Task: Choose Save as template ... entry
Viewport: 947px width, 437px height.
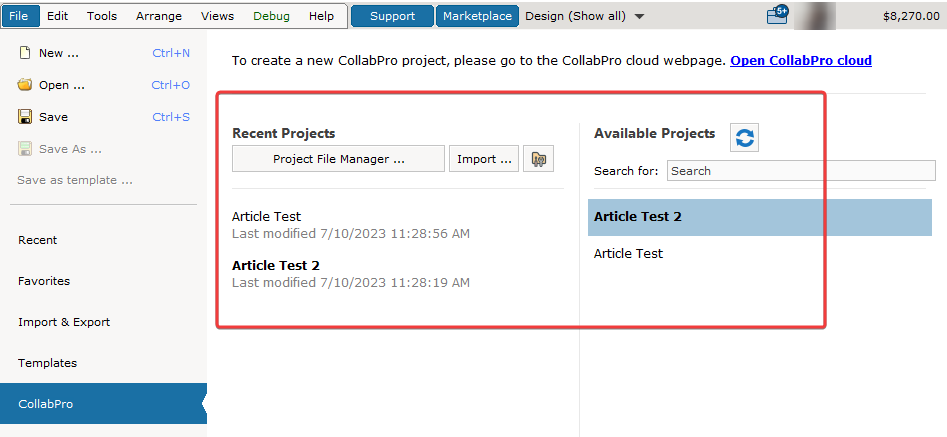Action: tap(75, 180)
